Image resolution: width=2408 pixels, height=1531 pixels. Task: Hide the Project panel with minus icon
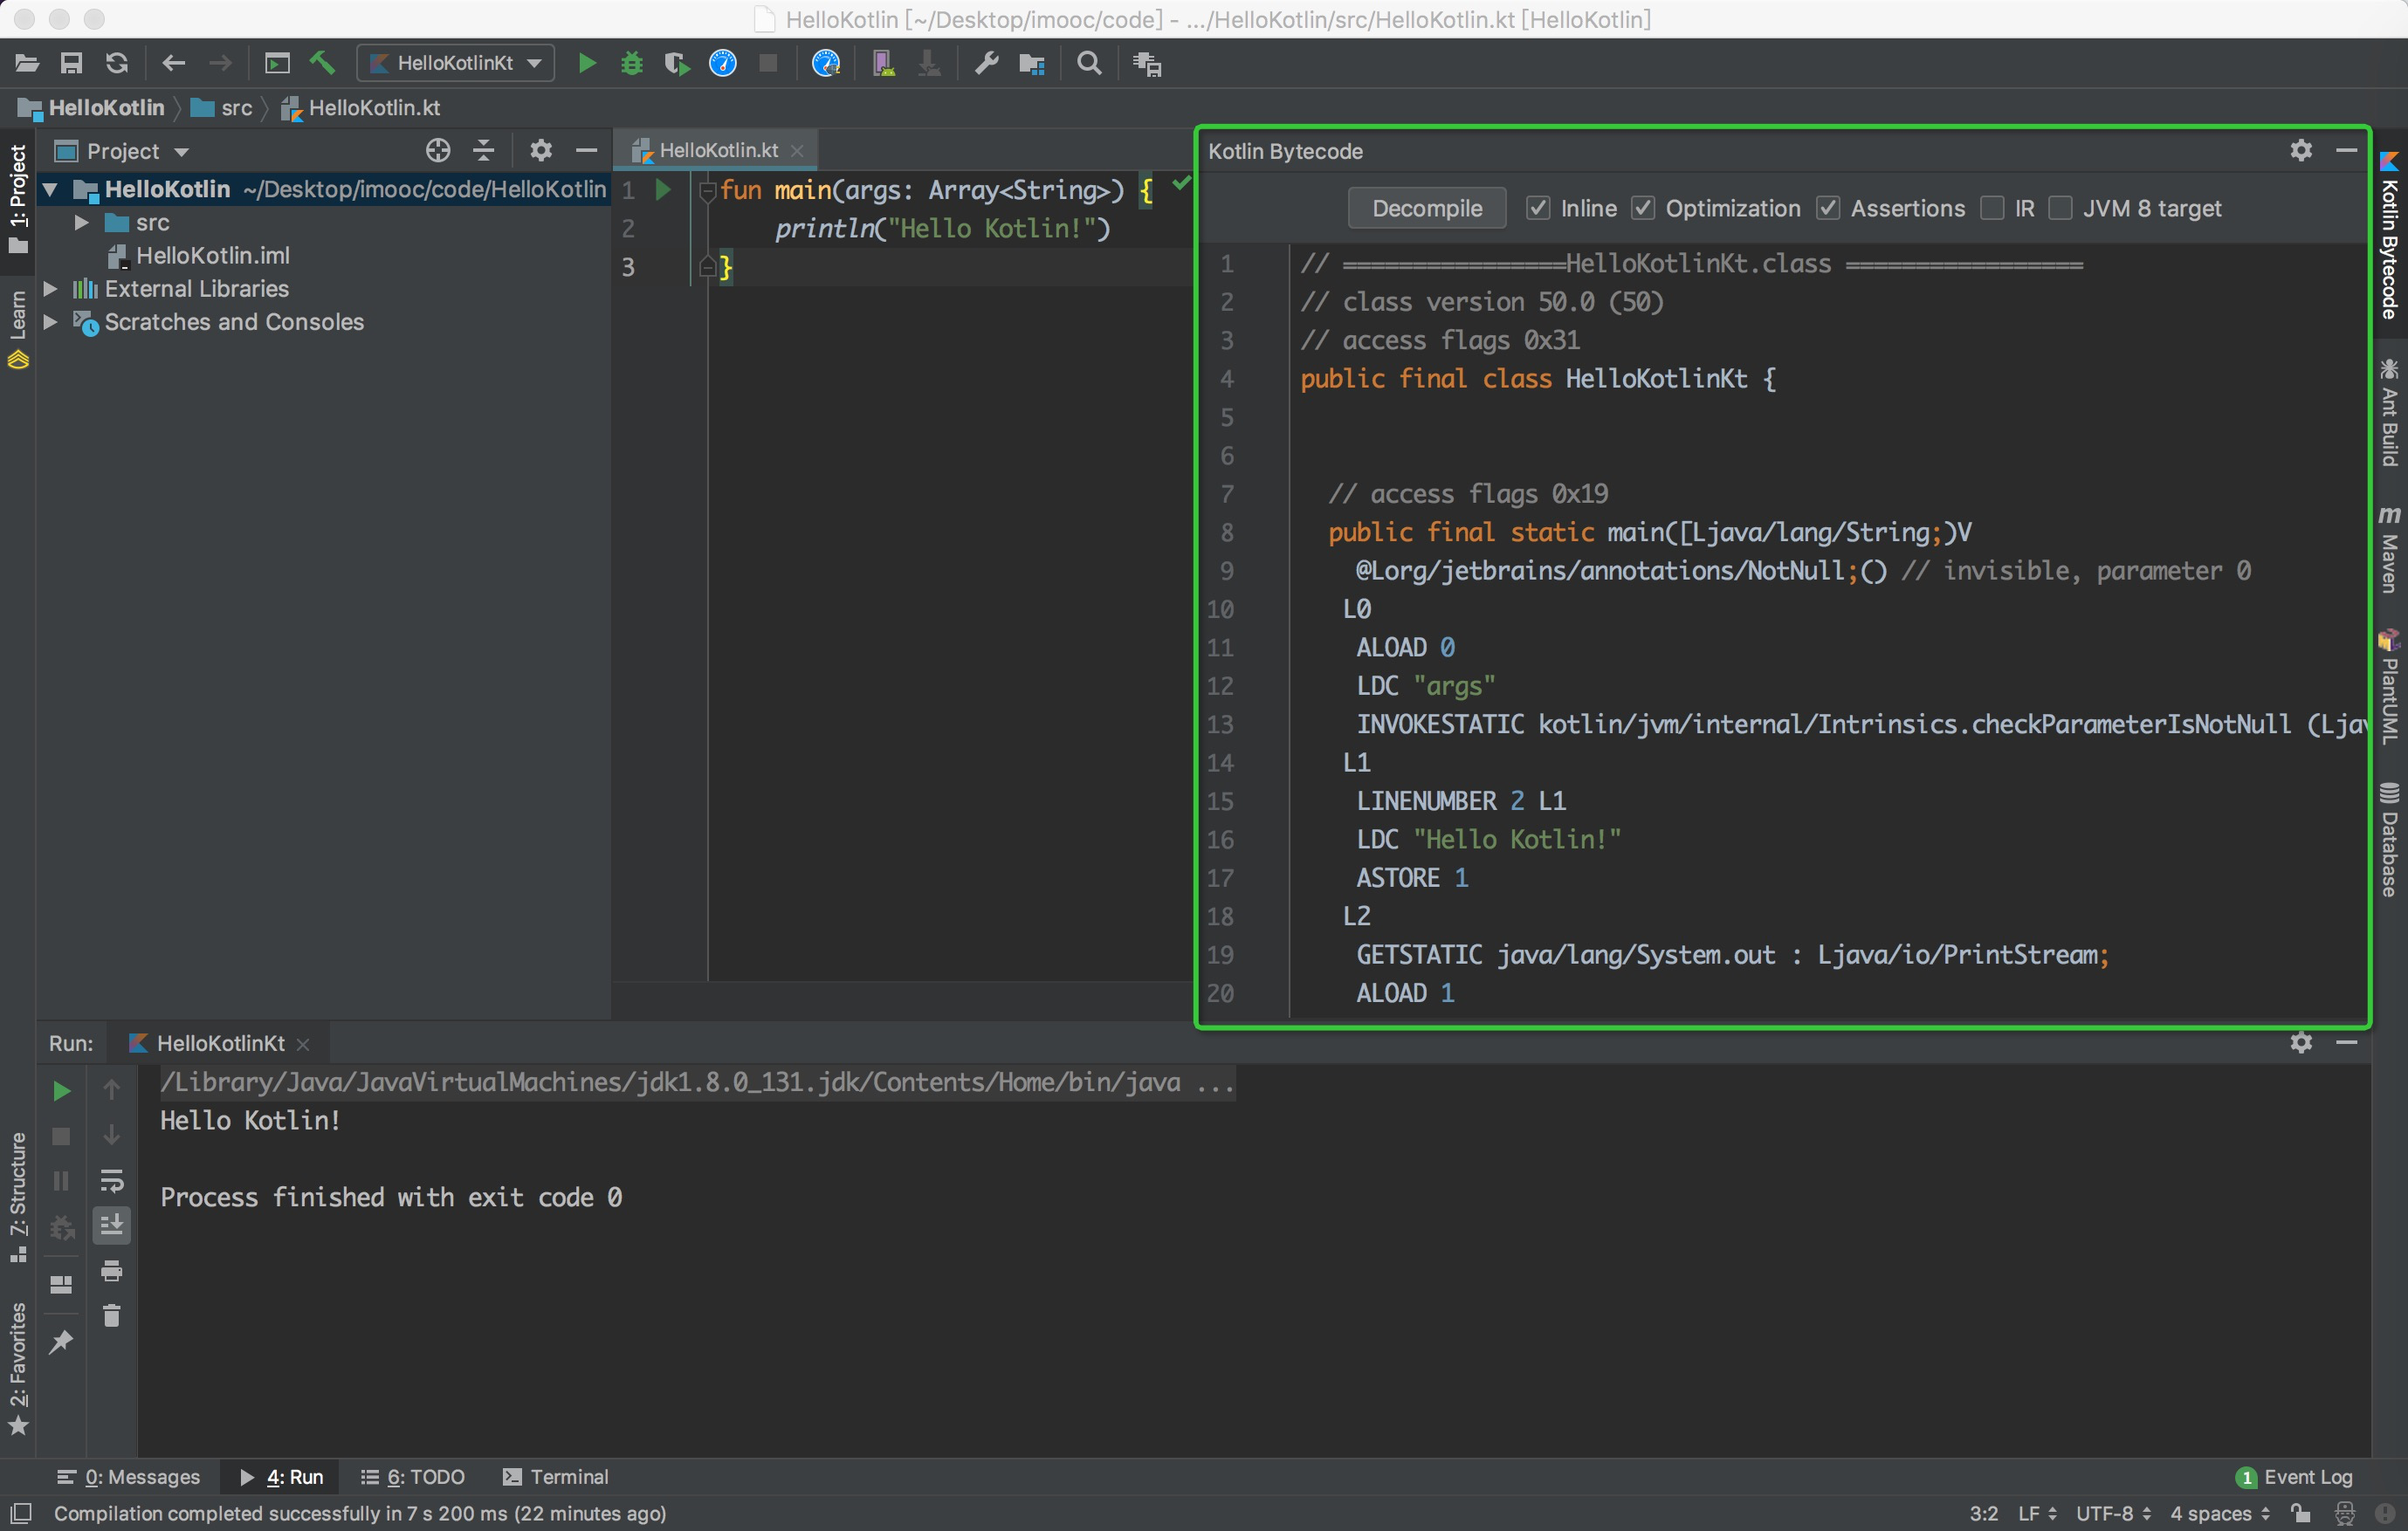tap(586, 151)
